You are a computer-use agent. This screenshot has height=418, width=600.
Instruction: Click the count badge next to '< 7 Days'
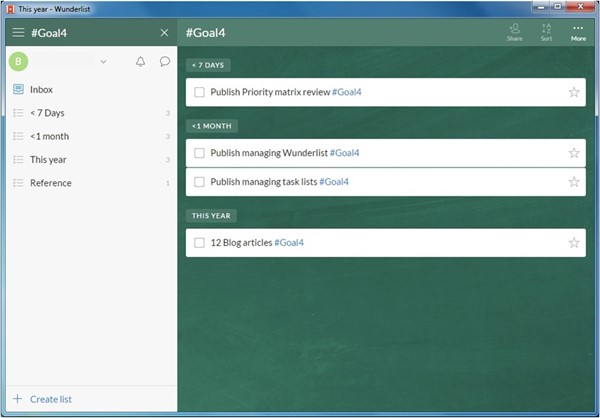[168, 113]
